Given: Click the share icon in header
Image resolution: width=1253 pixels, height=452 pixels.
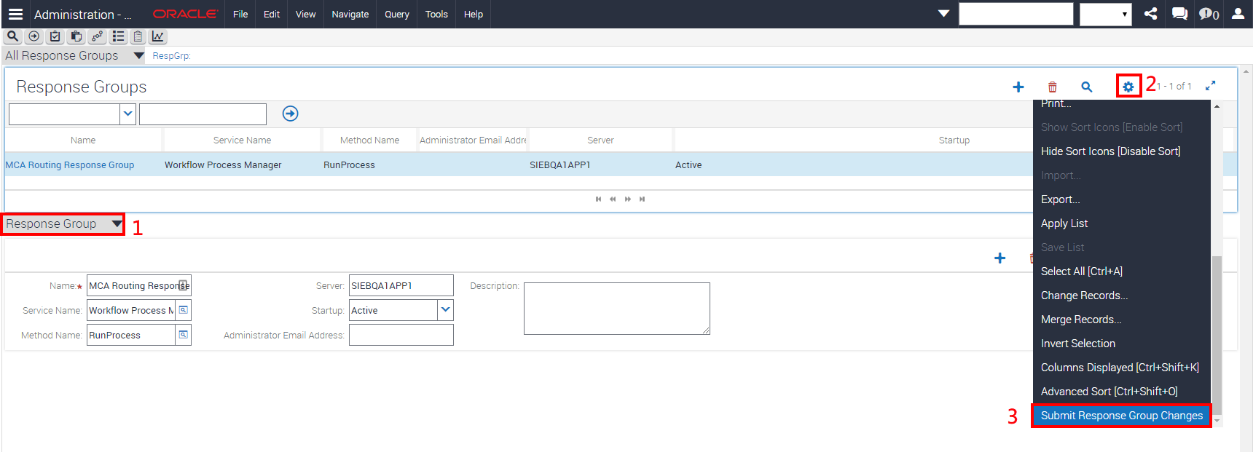Looking at the screenshot, I should tap(1150, 14).
